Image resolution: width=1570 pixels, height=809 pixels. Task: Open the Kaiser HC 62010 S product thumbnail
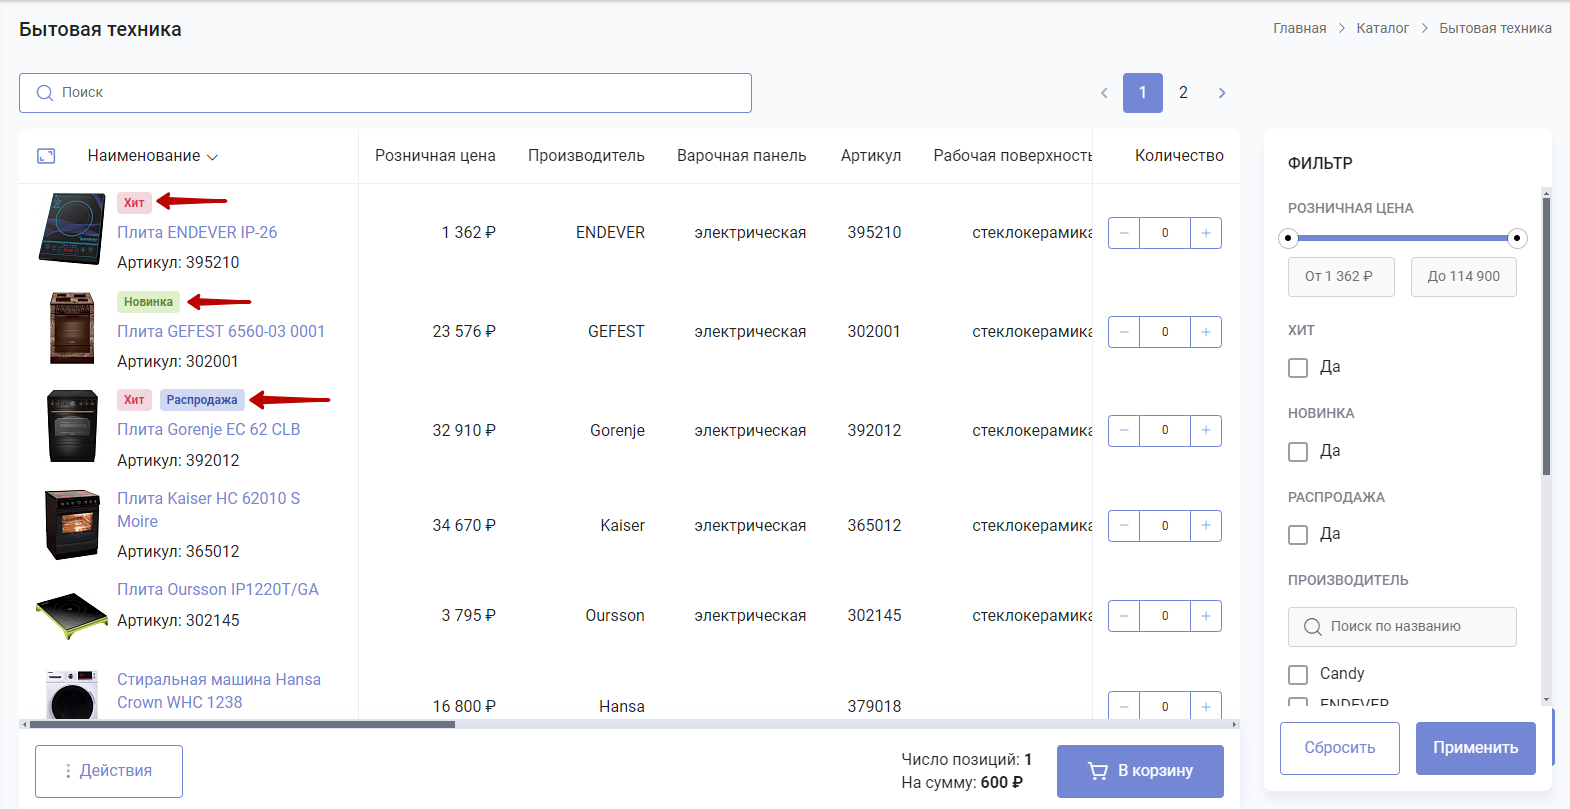point(72,524)
